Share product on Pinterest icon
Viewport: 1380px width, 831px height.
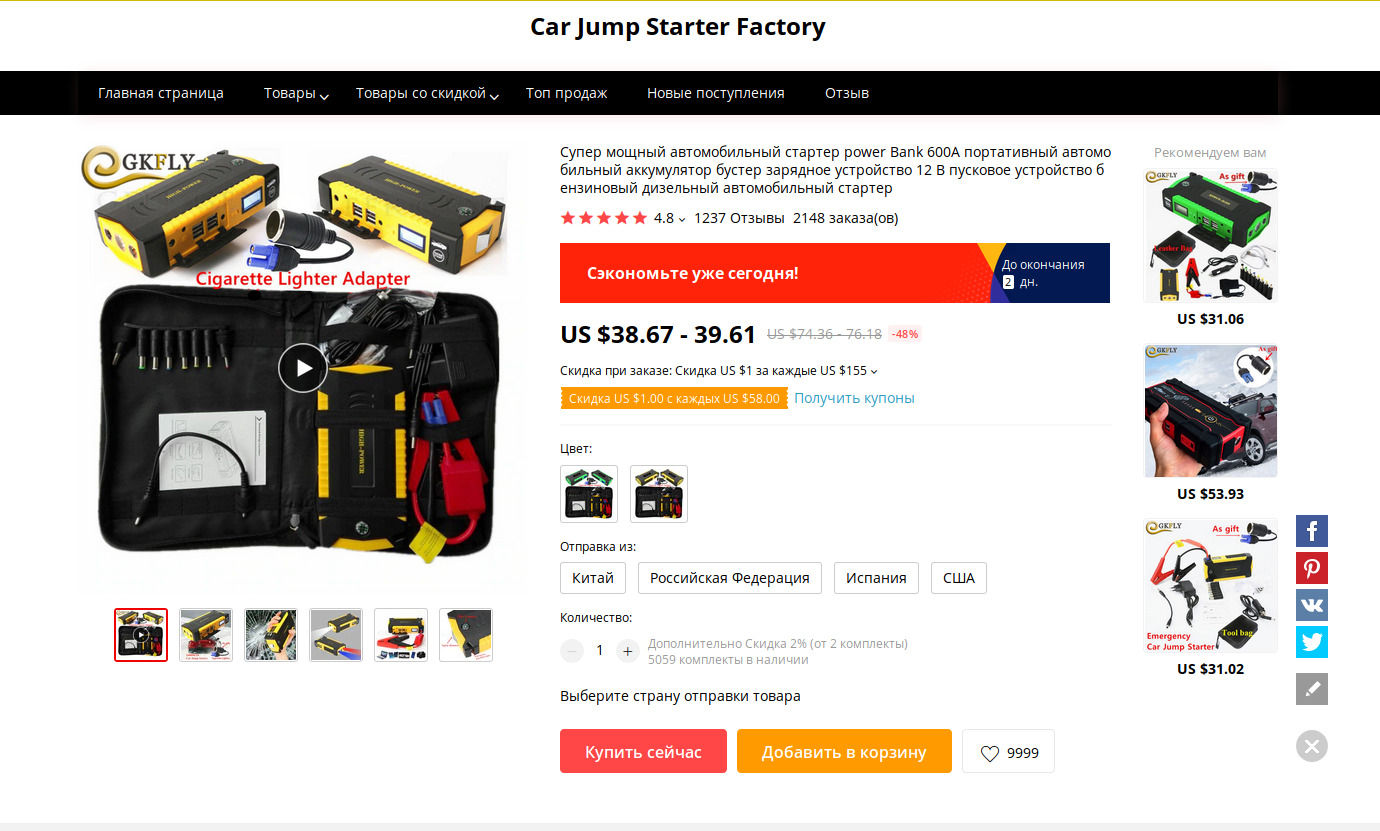coord(1312,568)
